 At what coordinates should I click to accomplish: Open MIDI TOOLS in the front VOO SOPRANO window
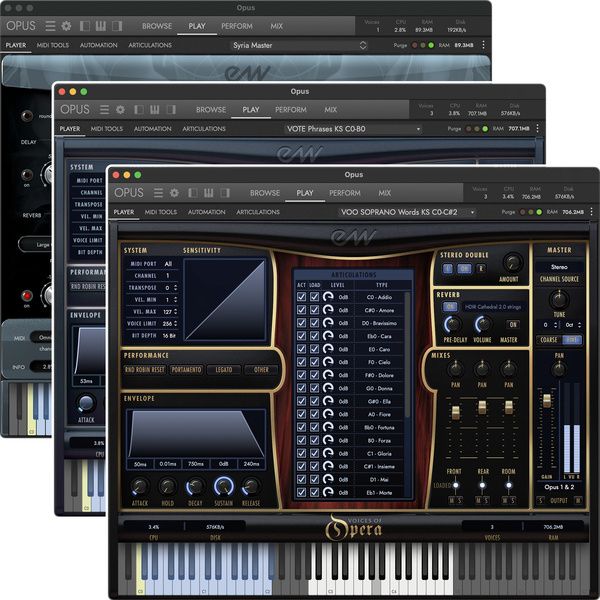[x=161, y=212]
